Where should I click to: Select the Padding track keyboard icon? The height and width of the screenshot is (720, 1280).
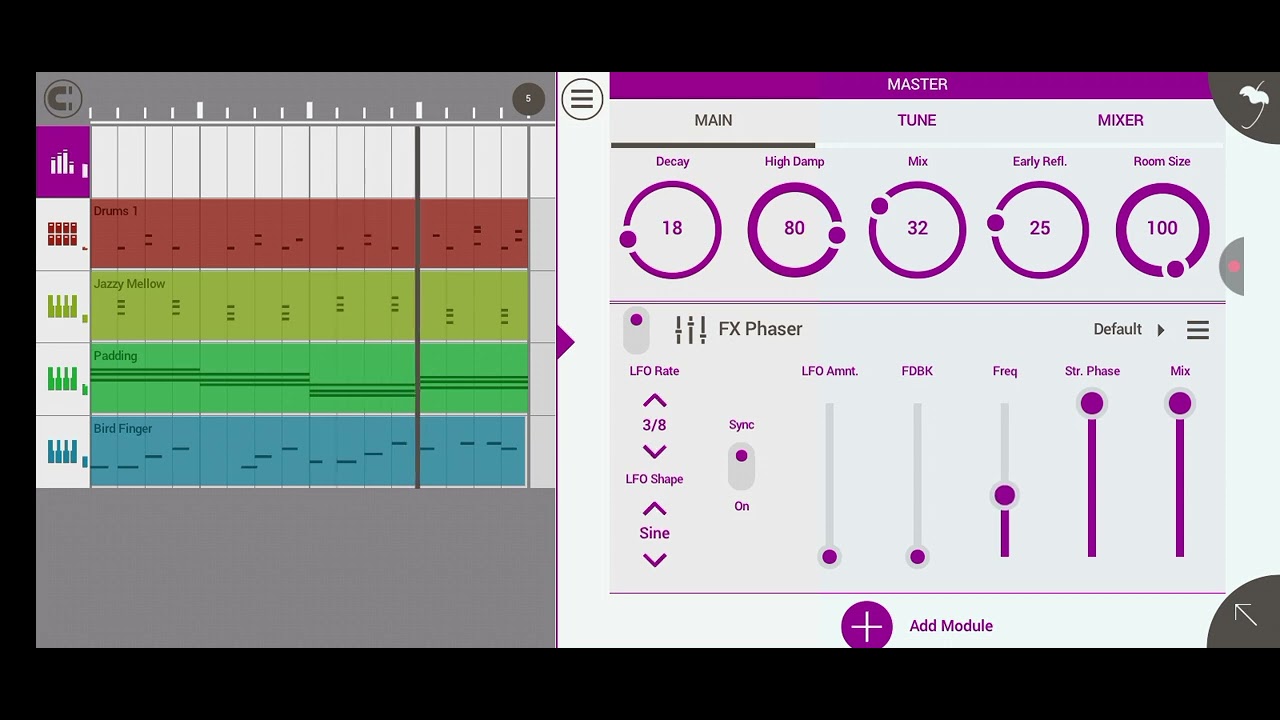tap(62, 379)
